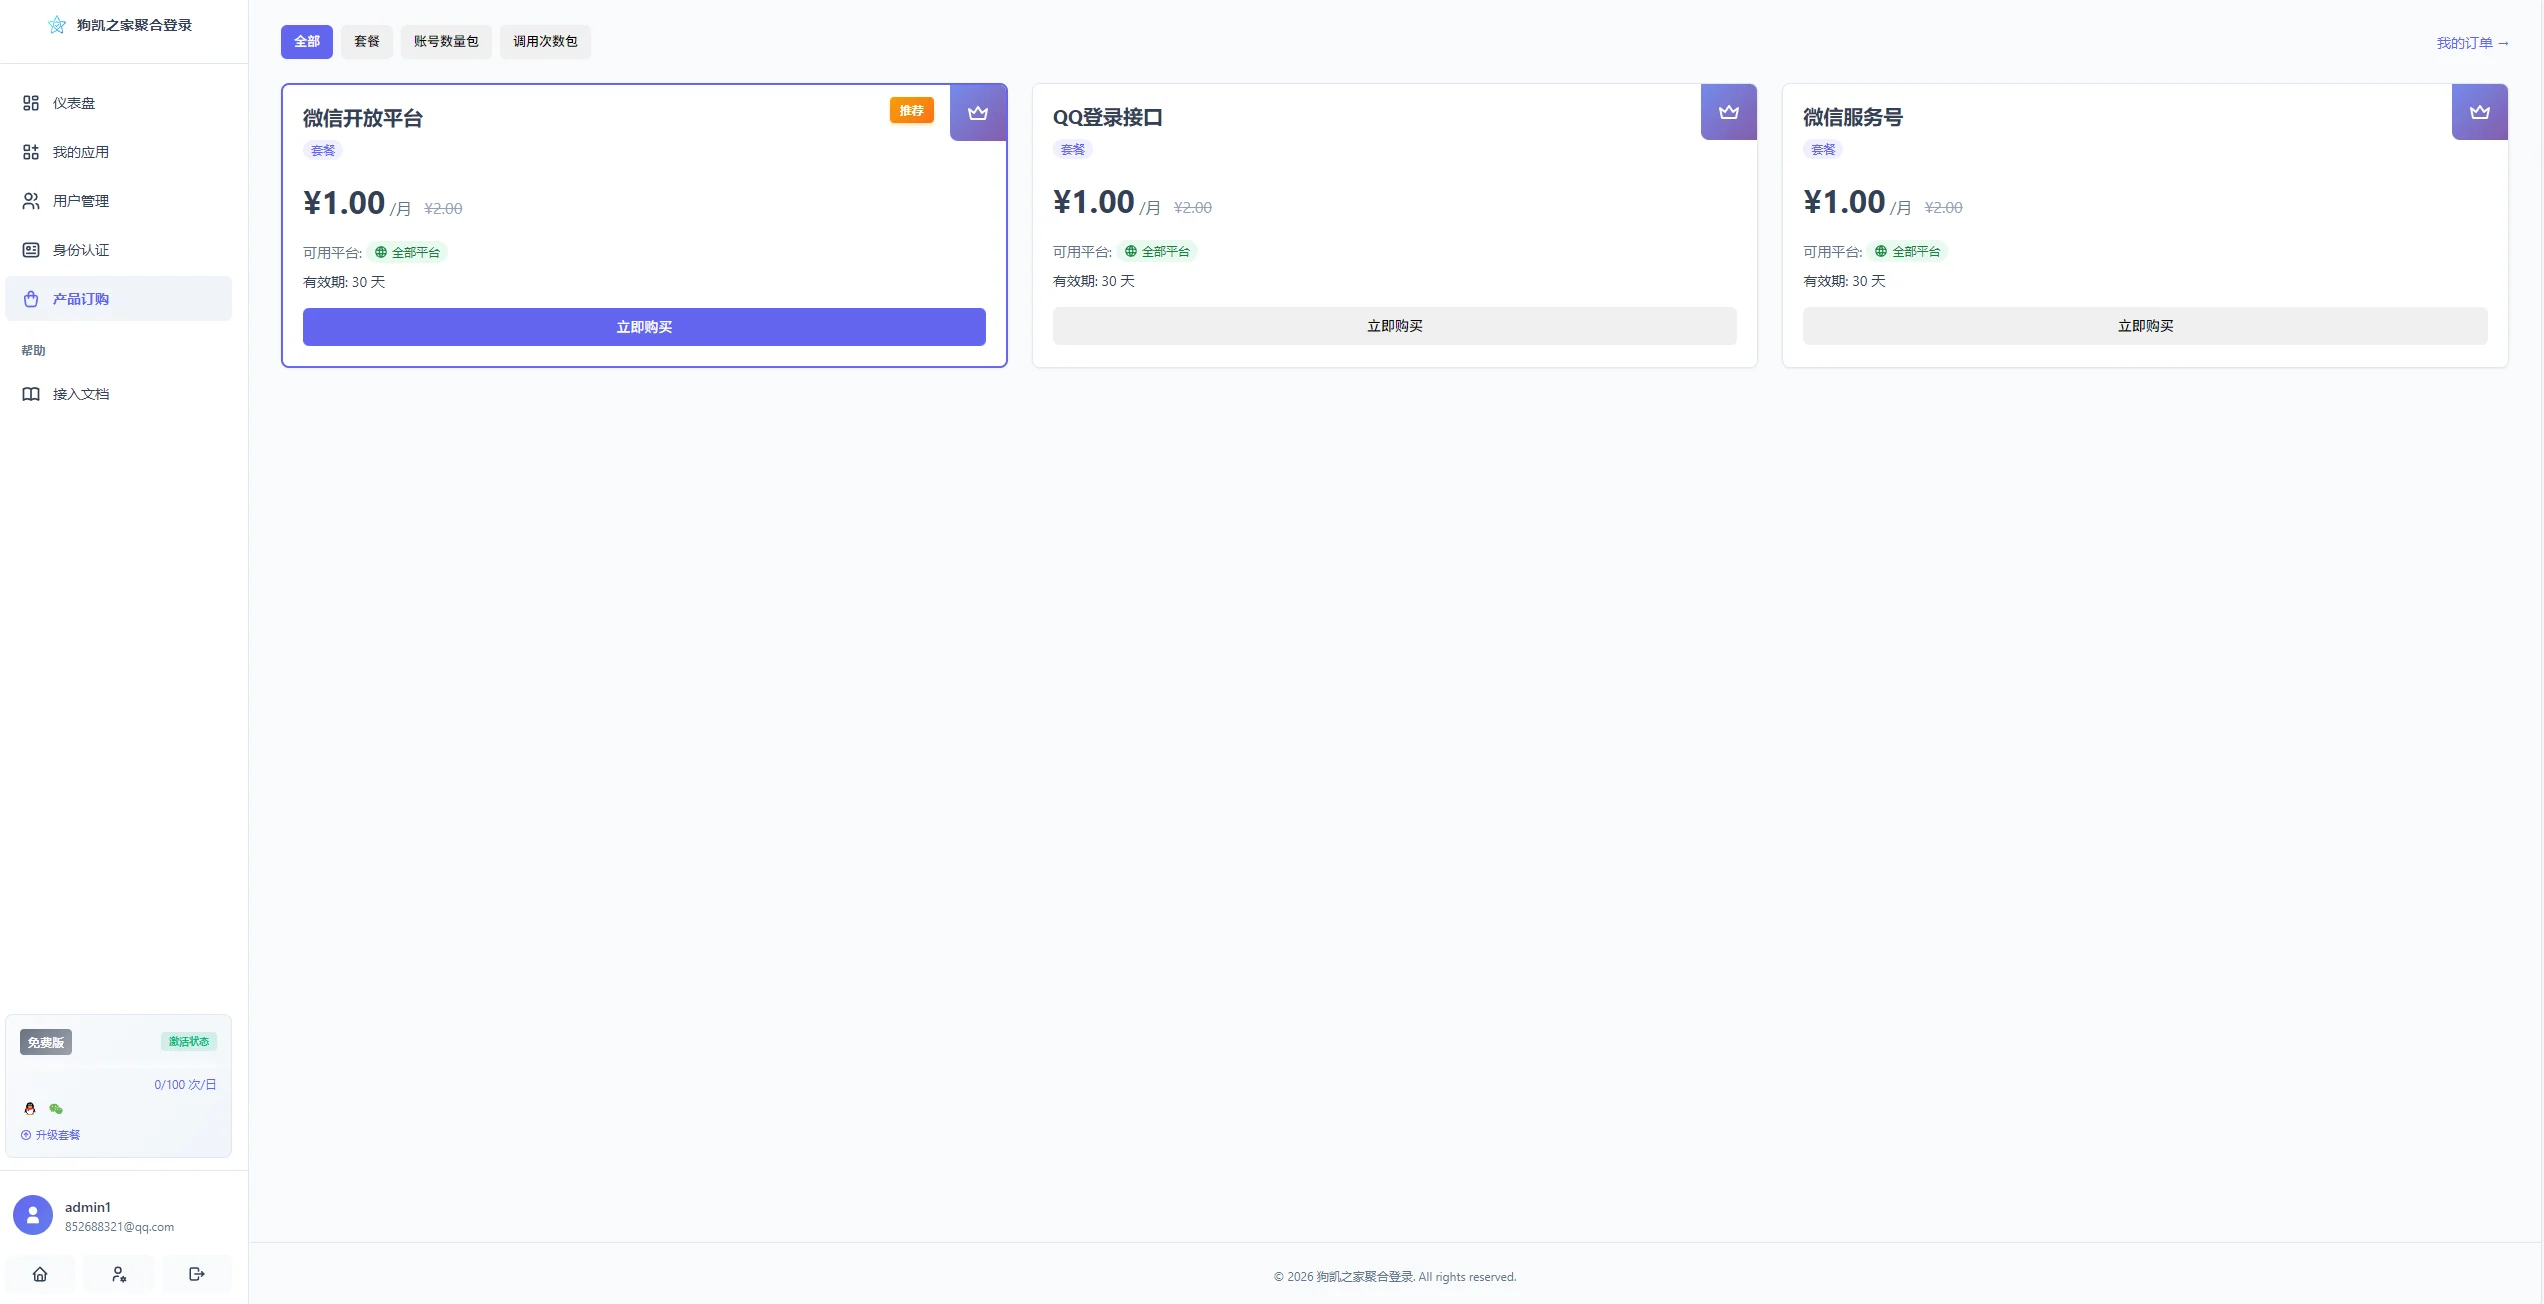Click 套餐 tag under 微信开放平台

pyautogui.click(x=323, y=151)
